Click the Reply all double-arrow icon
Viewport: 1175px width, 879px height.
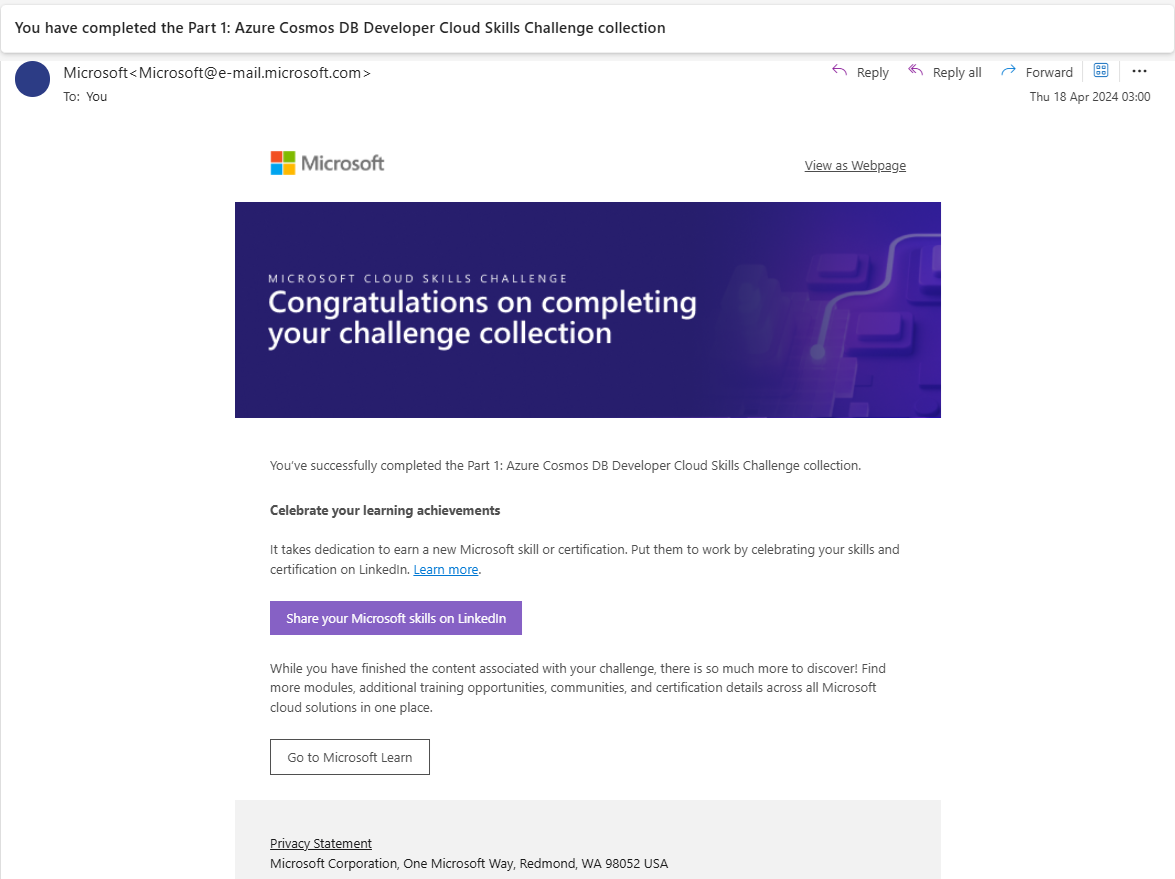915,70
